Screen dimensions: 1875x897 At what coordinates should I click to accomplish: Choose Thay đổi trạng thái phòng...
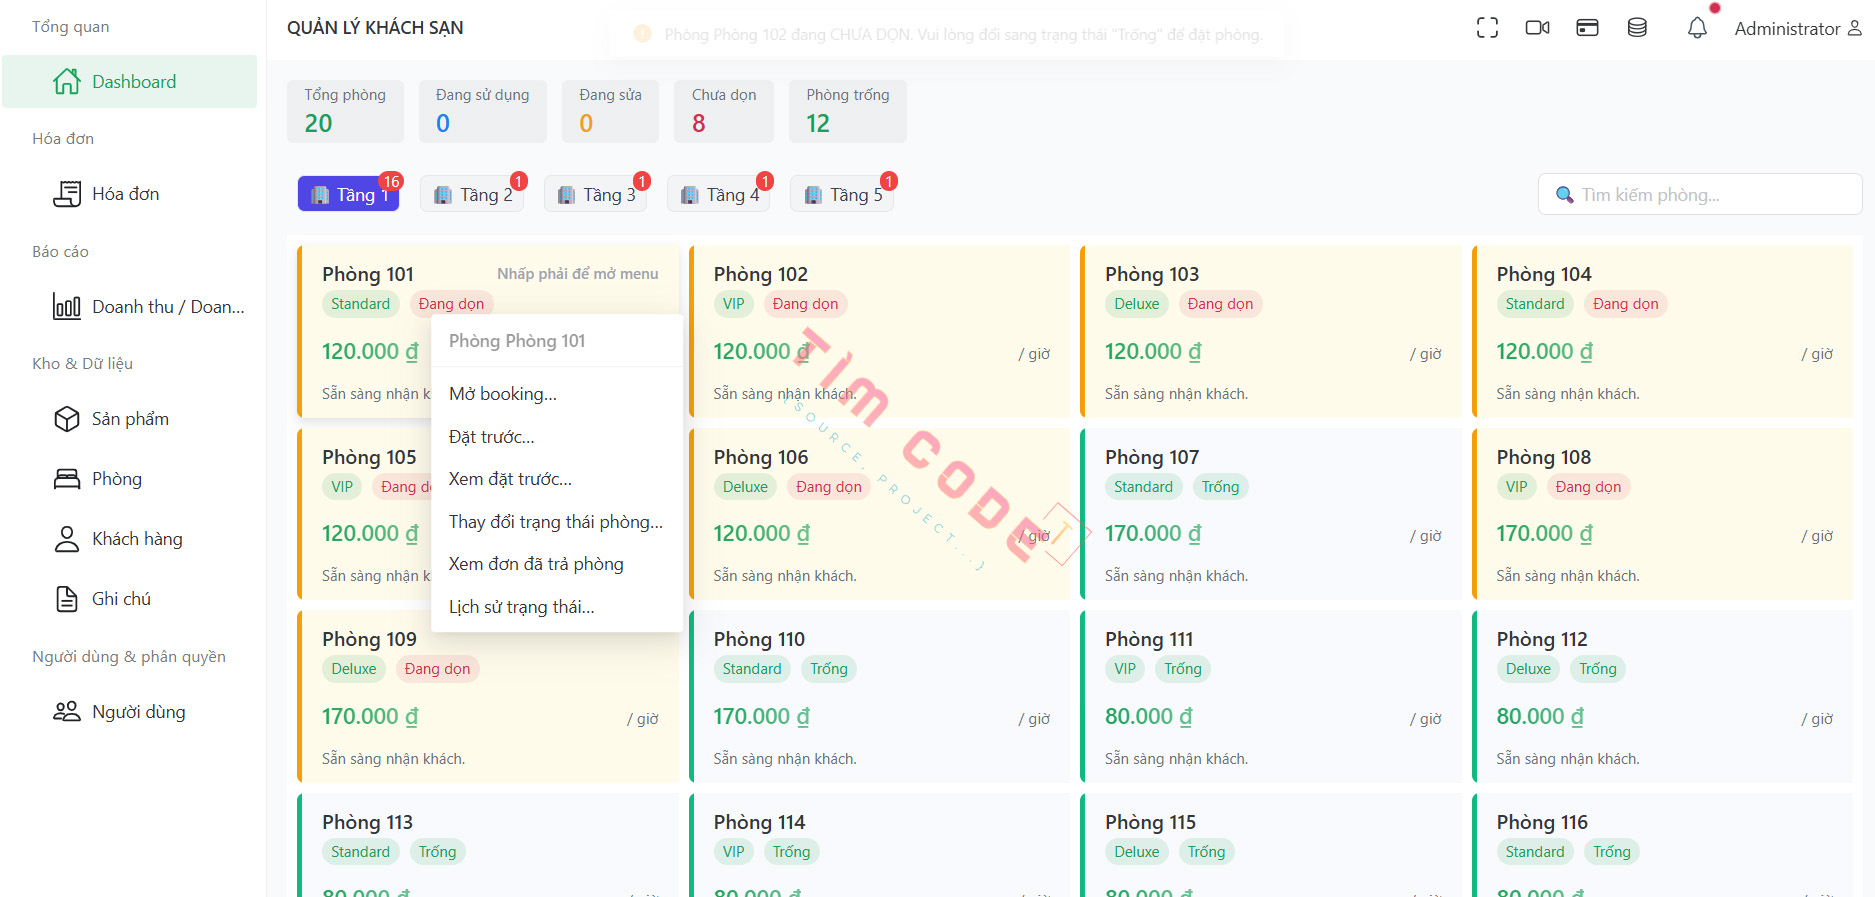557,522
